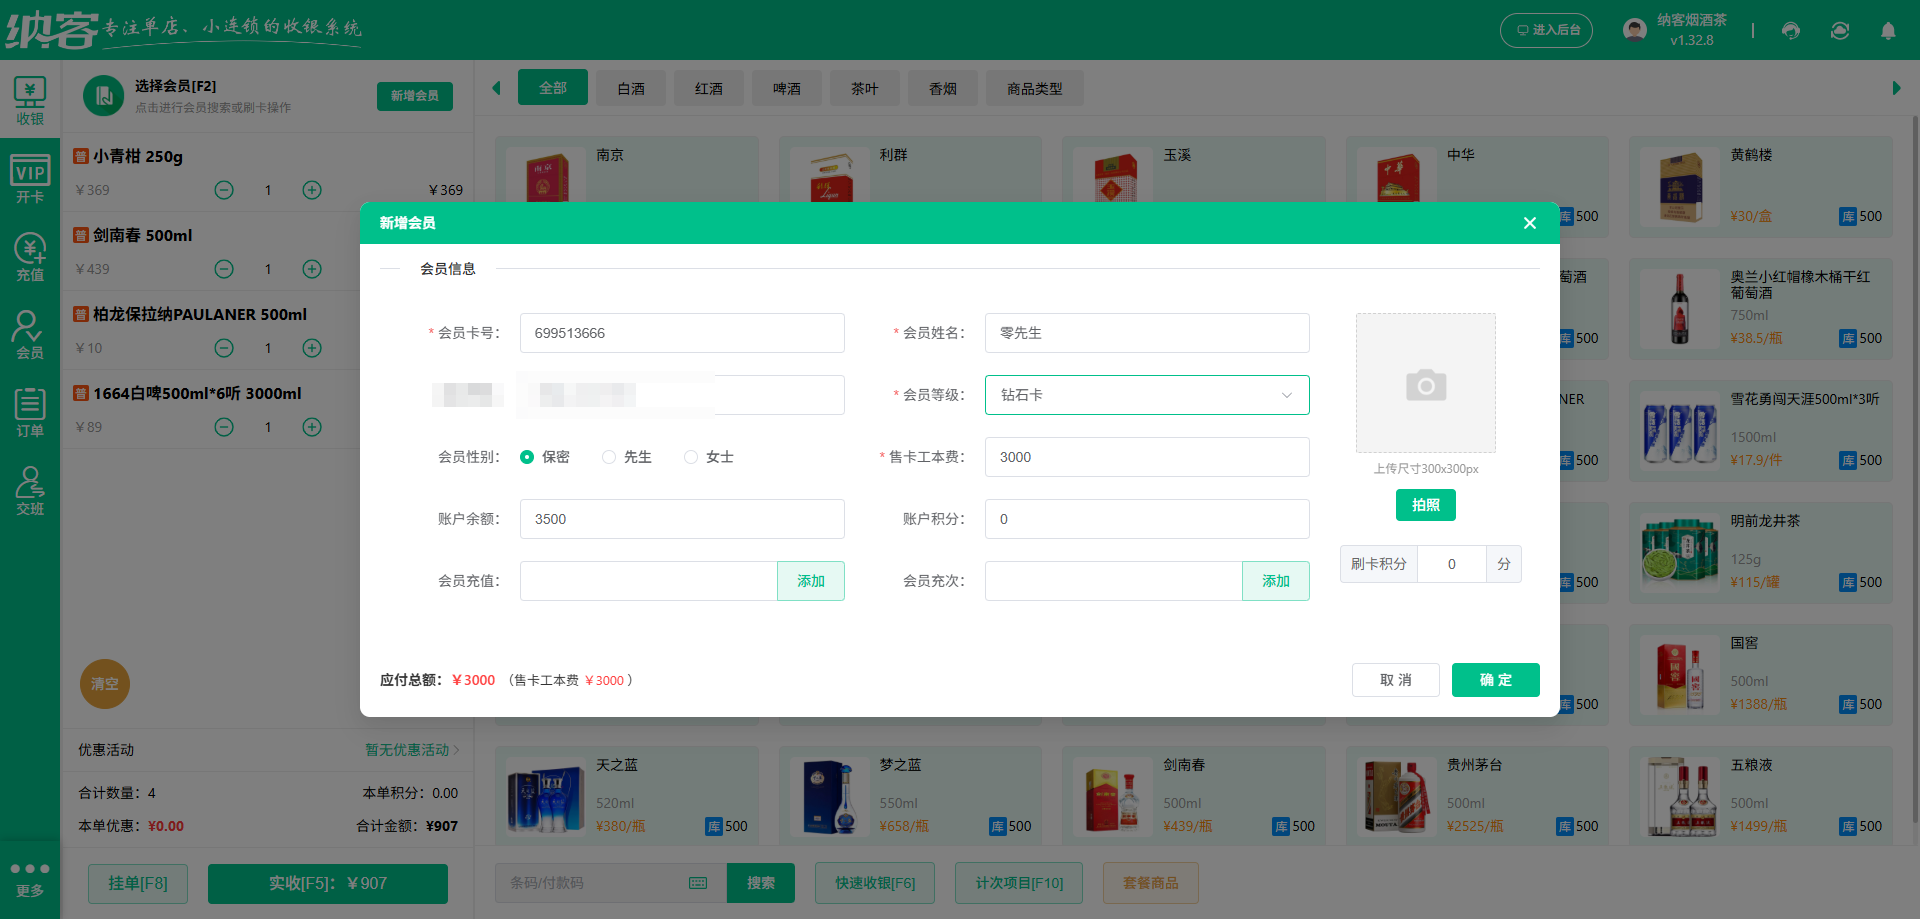1920x919 pixels.
Task: Click the notification bell icon
Action: point(1888,31)
